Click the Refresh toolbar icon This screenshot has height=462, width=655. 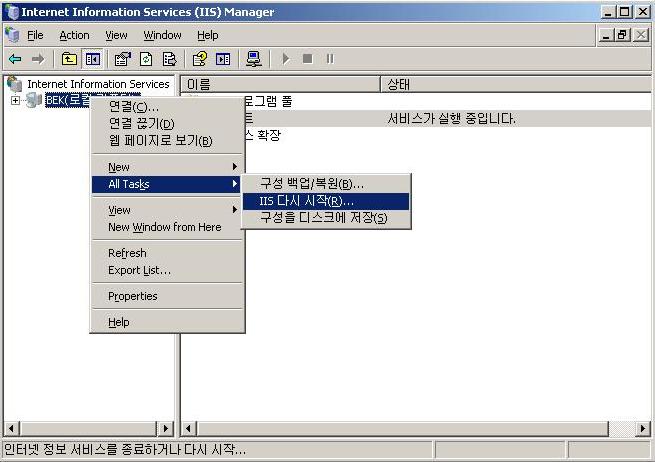point(146,59)
